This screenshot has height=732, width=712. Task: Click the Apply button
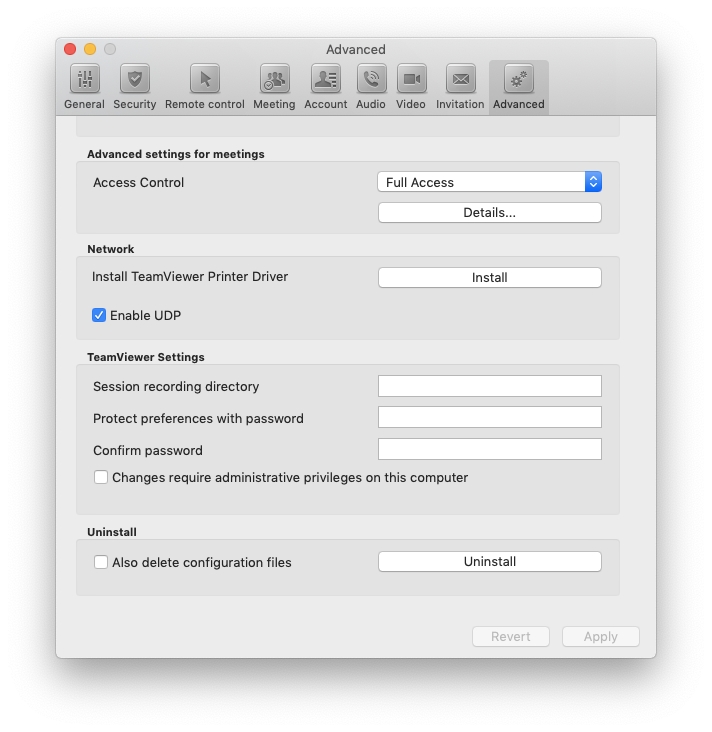600,637
